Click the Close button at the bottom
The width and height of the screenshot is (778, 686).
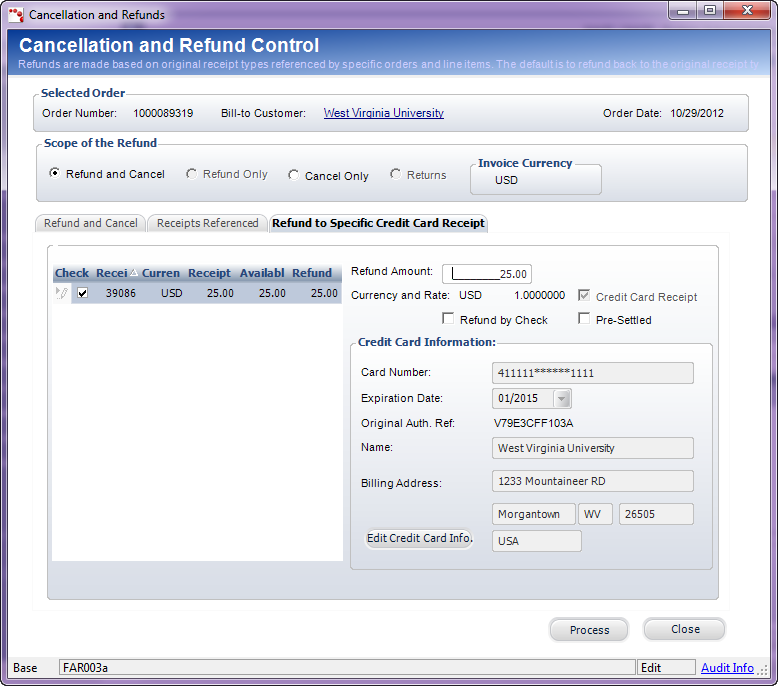point(684,629)
